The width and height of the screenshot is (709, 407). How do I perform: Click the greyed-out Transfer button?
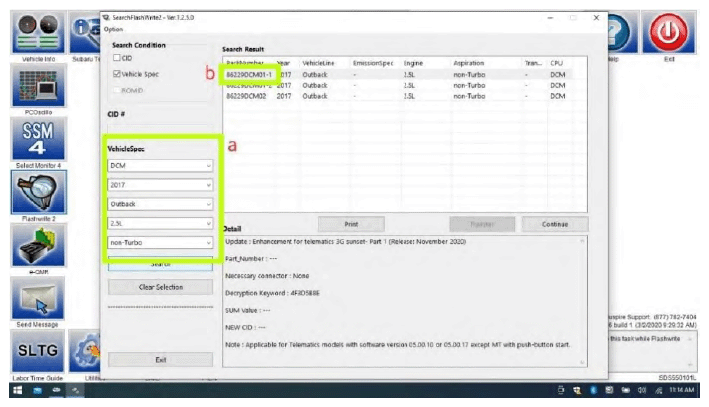coord(482,224)
